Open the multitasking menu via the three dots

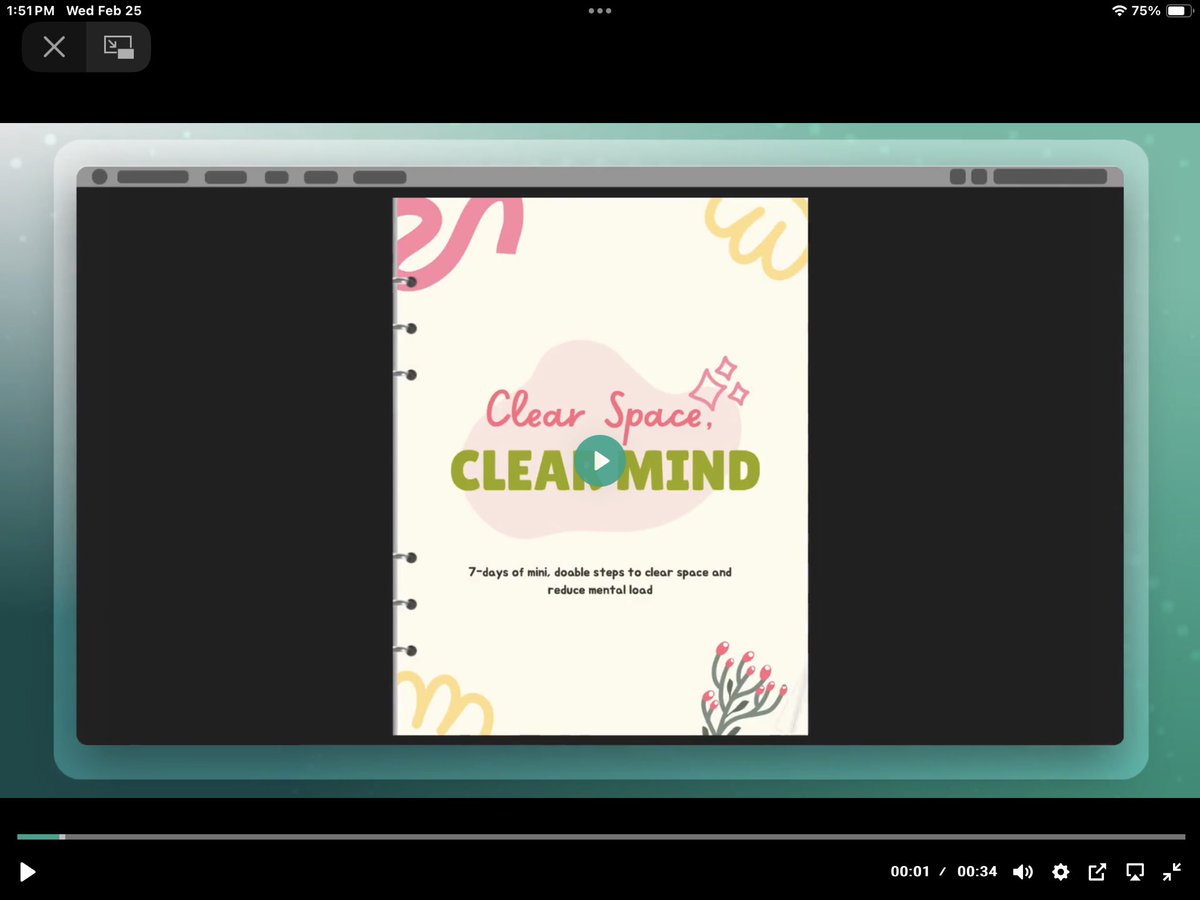600,10
